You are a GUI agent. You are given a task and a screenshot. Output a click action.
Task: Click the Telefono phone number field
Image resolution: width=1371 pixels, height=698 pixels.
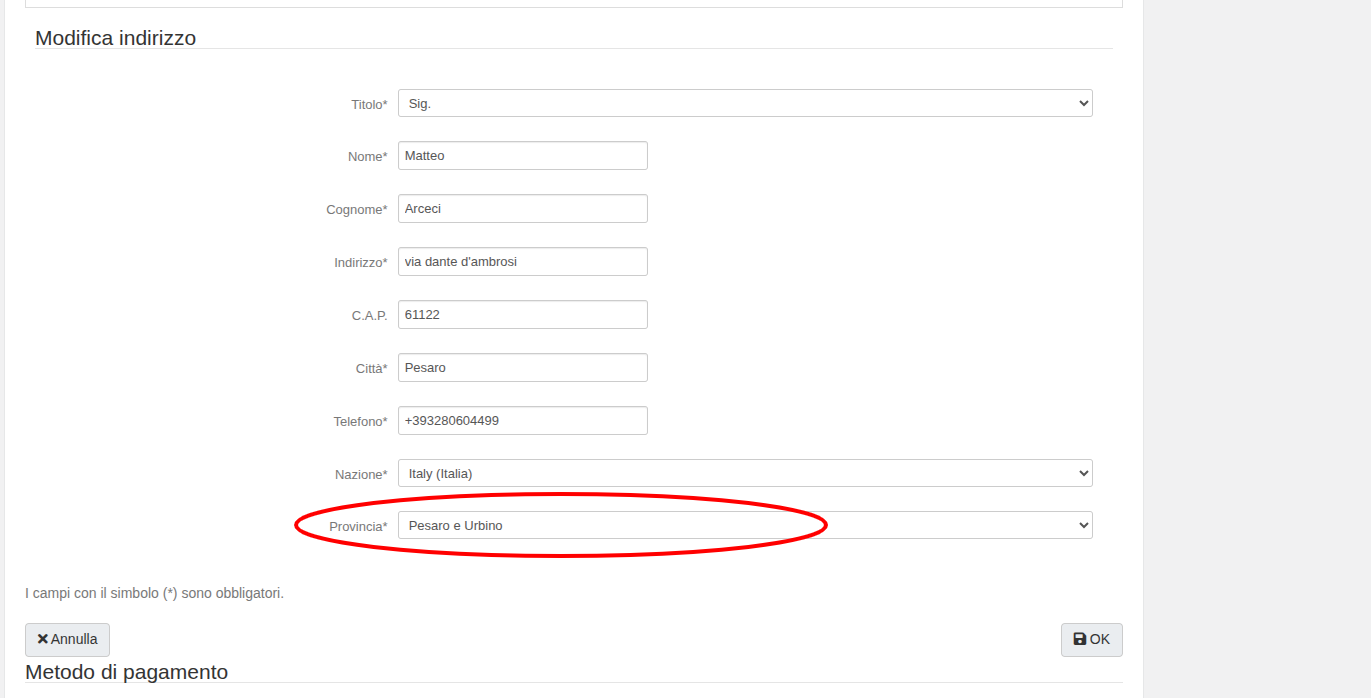pos(522,421)
